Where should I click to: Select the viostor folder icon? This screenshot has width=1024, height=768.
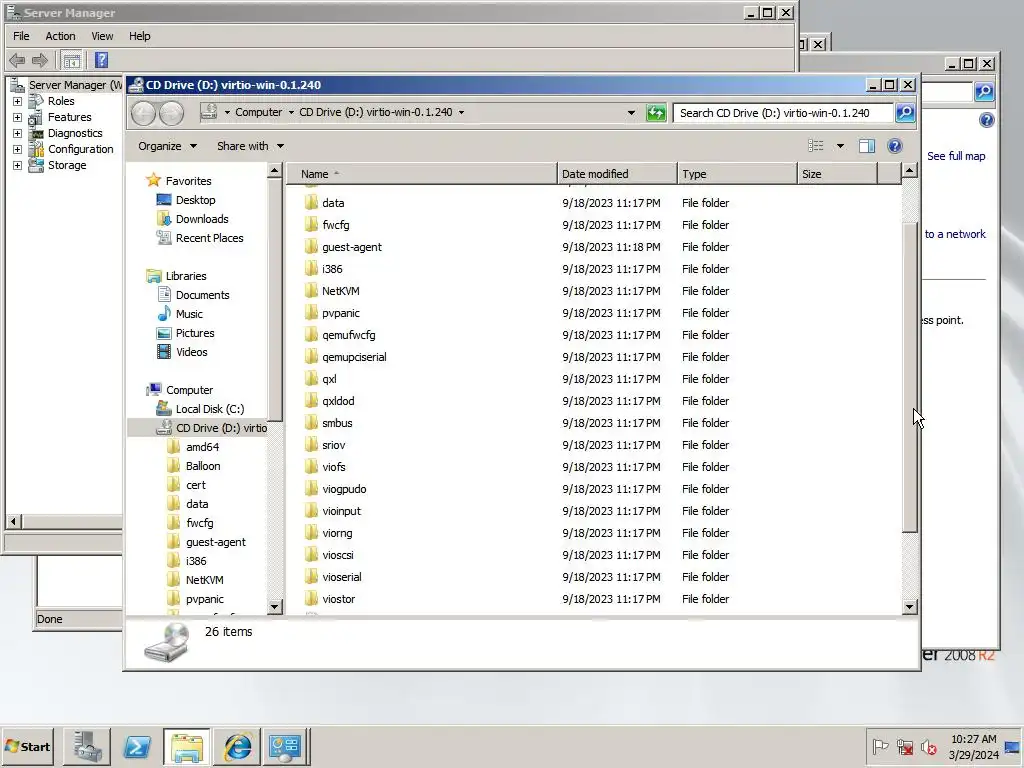coord(312,598)
